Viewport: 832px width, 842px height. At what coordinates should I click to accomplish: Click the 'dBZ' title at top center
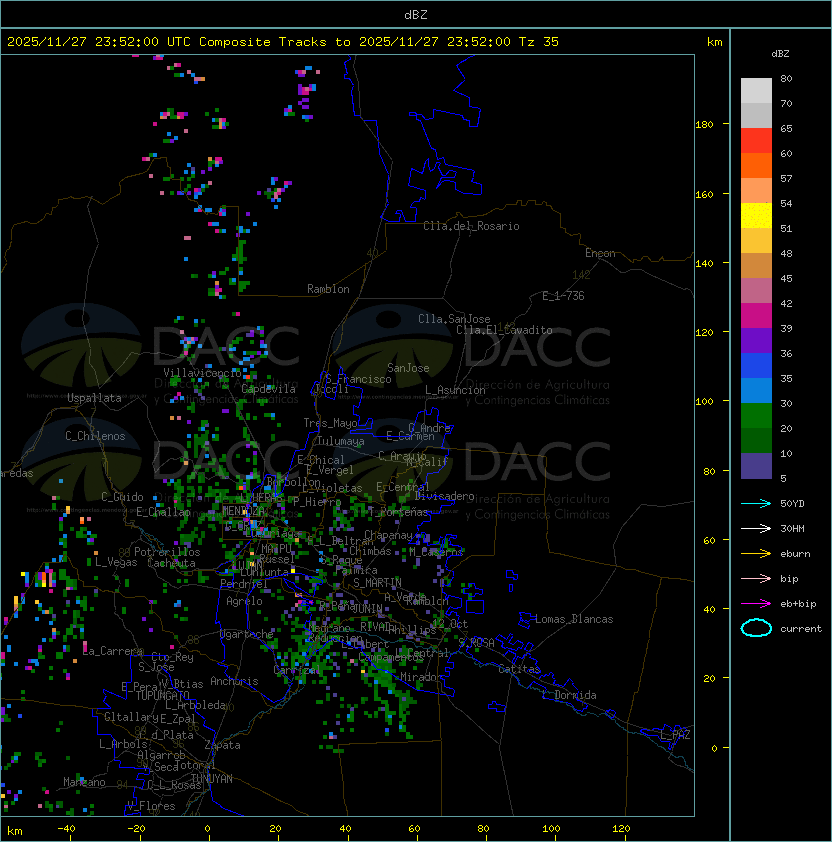pyautogui.click(x=416, y=14)
